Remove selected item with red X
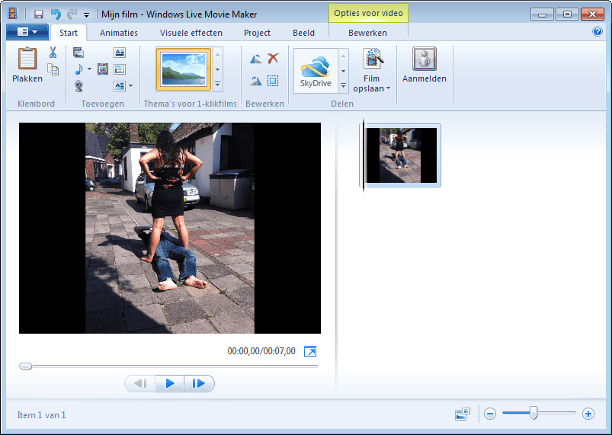Image resolution: width=612 pixels, height=435 pixels. (273, 59)
